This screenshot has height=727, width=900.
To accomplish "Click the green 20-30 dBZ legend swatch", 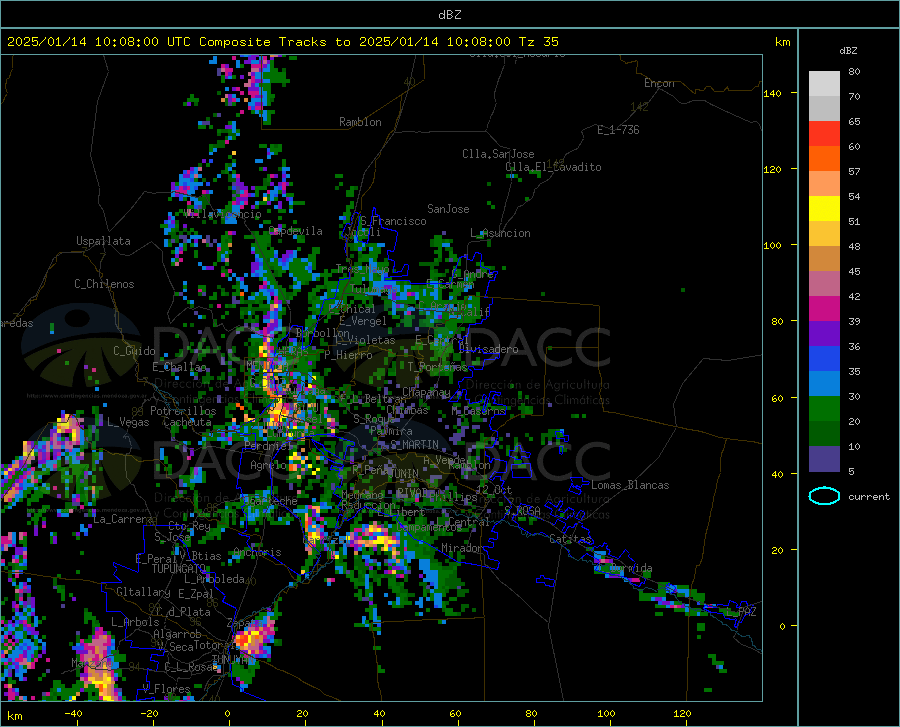I will point(824,409).
